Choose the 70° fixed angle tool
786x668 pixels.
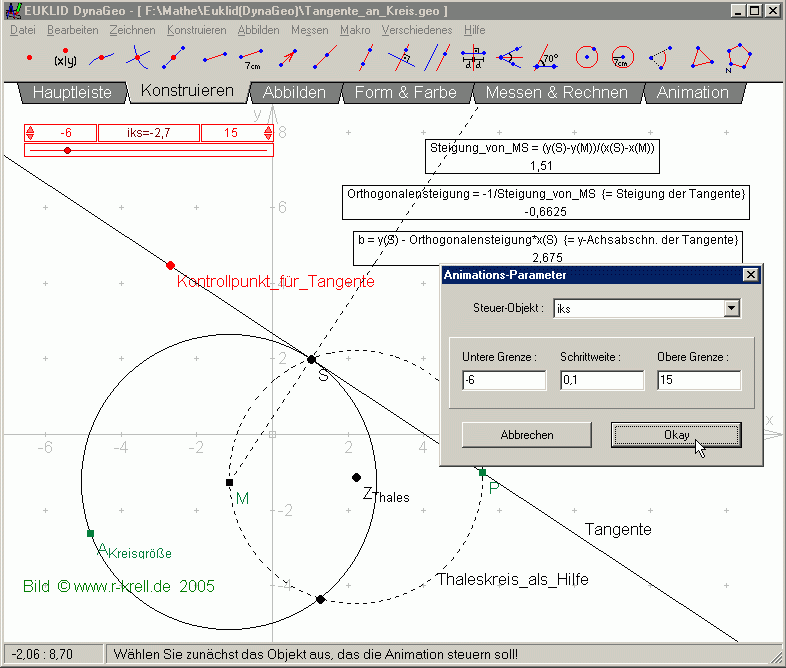pos(547,58)
